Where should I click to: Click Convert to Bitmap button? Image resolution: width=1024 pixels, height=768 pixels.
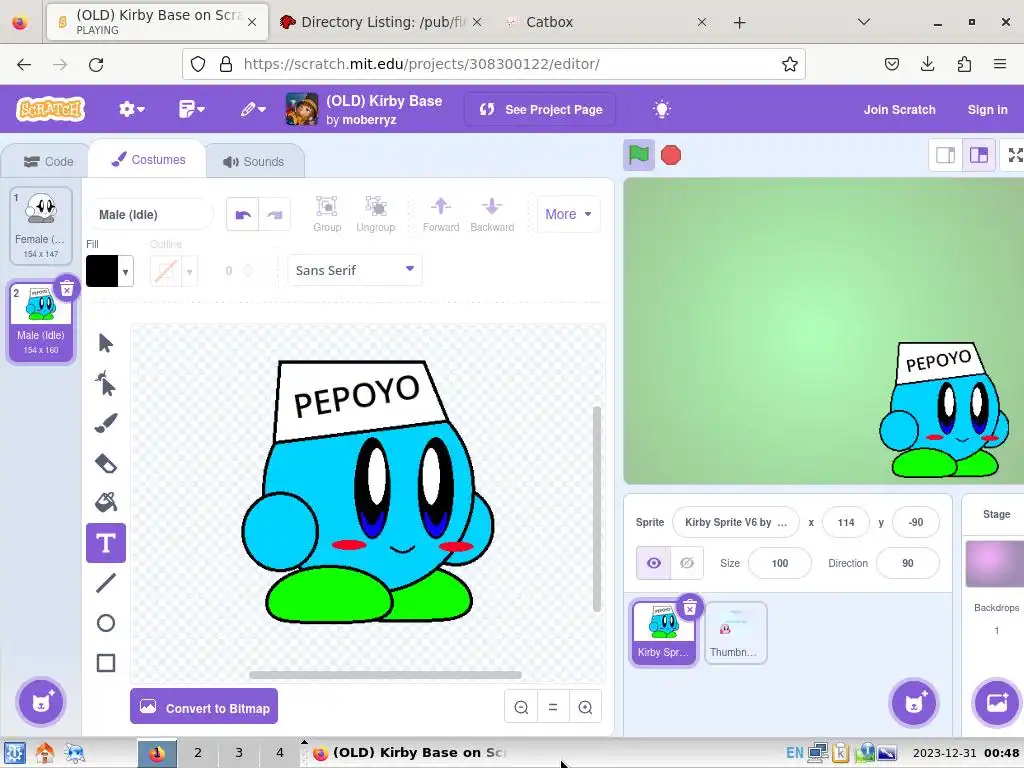click(x=204, y=707)
